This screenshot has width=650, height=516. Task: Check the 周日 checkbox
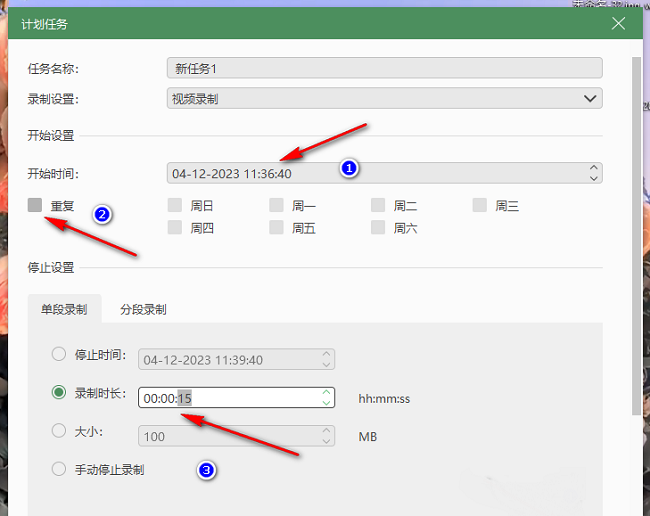tap(175, 205)
